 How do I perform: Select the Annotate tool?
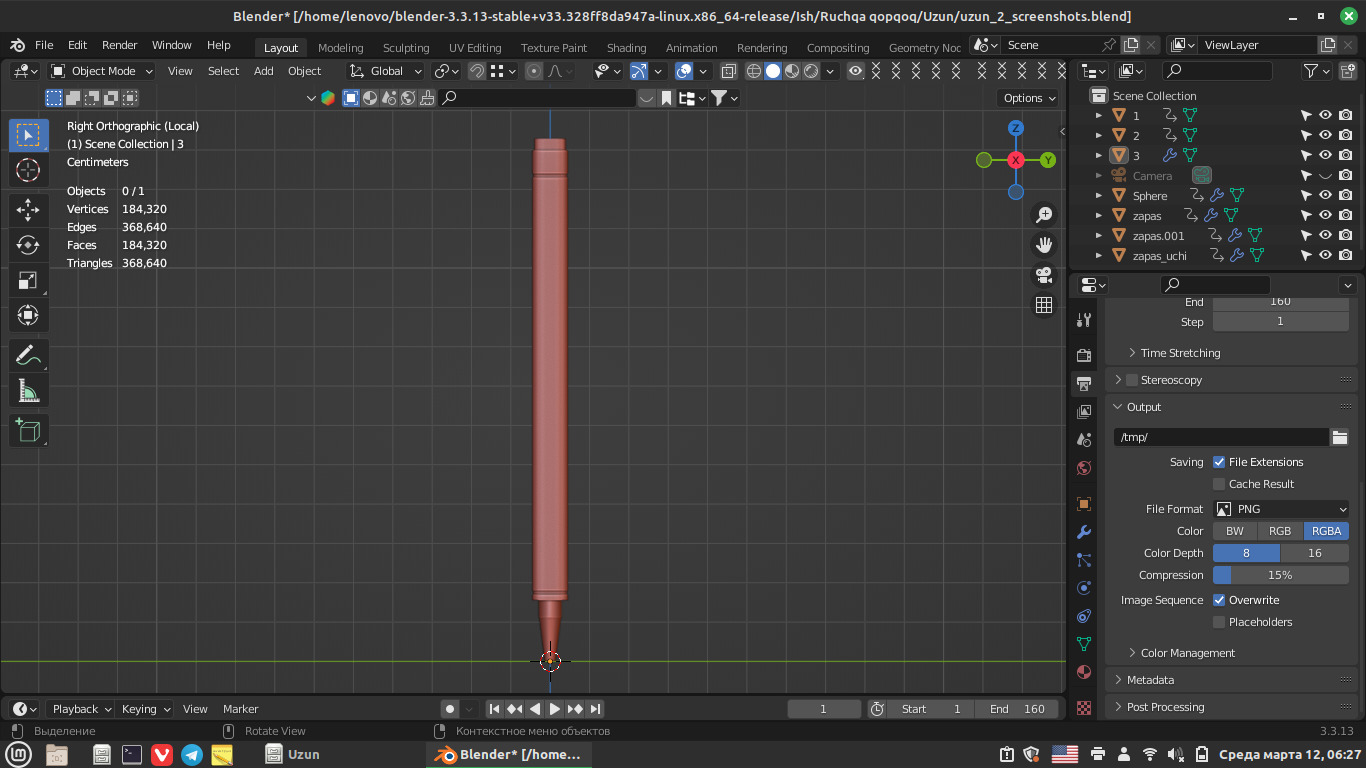pos(28,356)
